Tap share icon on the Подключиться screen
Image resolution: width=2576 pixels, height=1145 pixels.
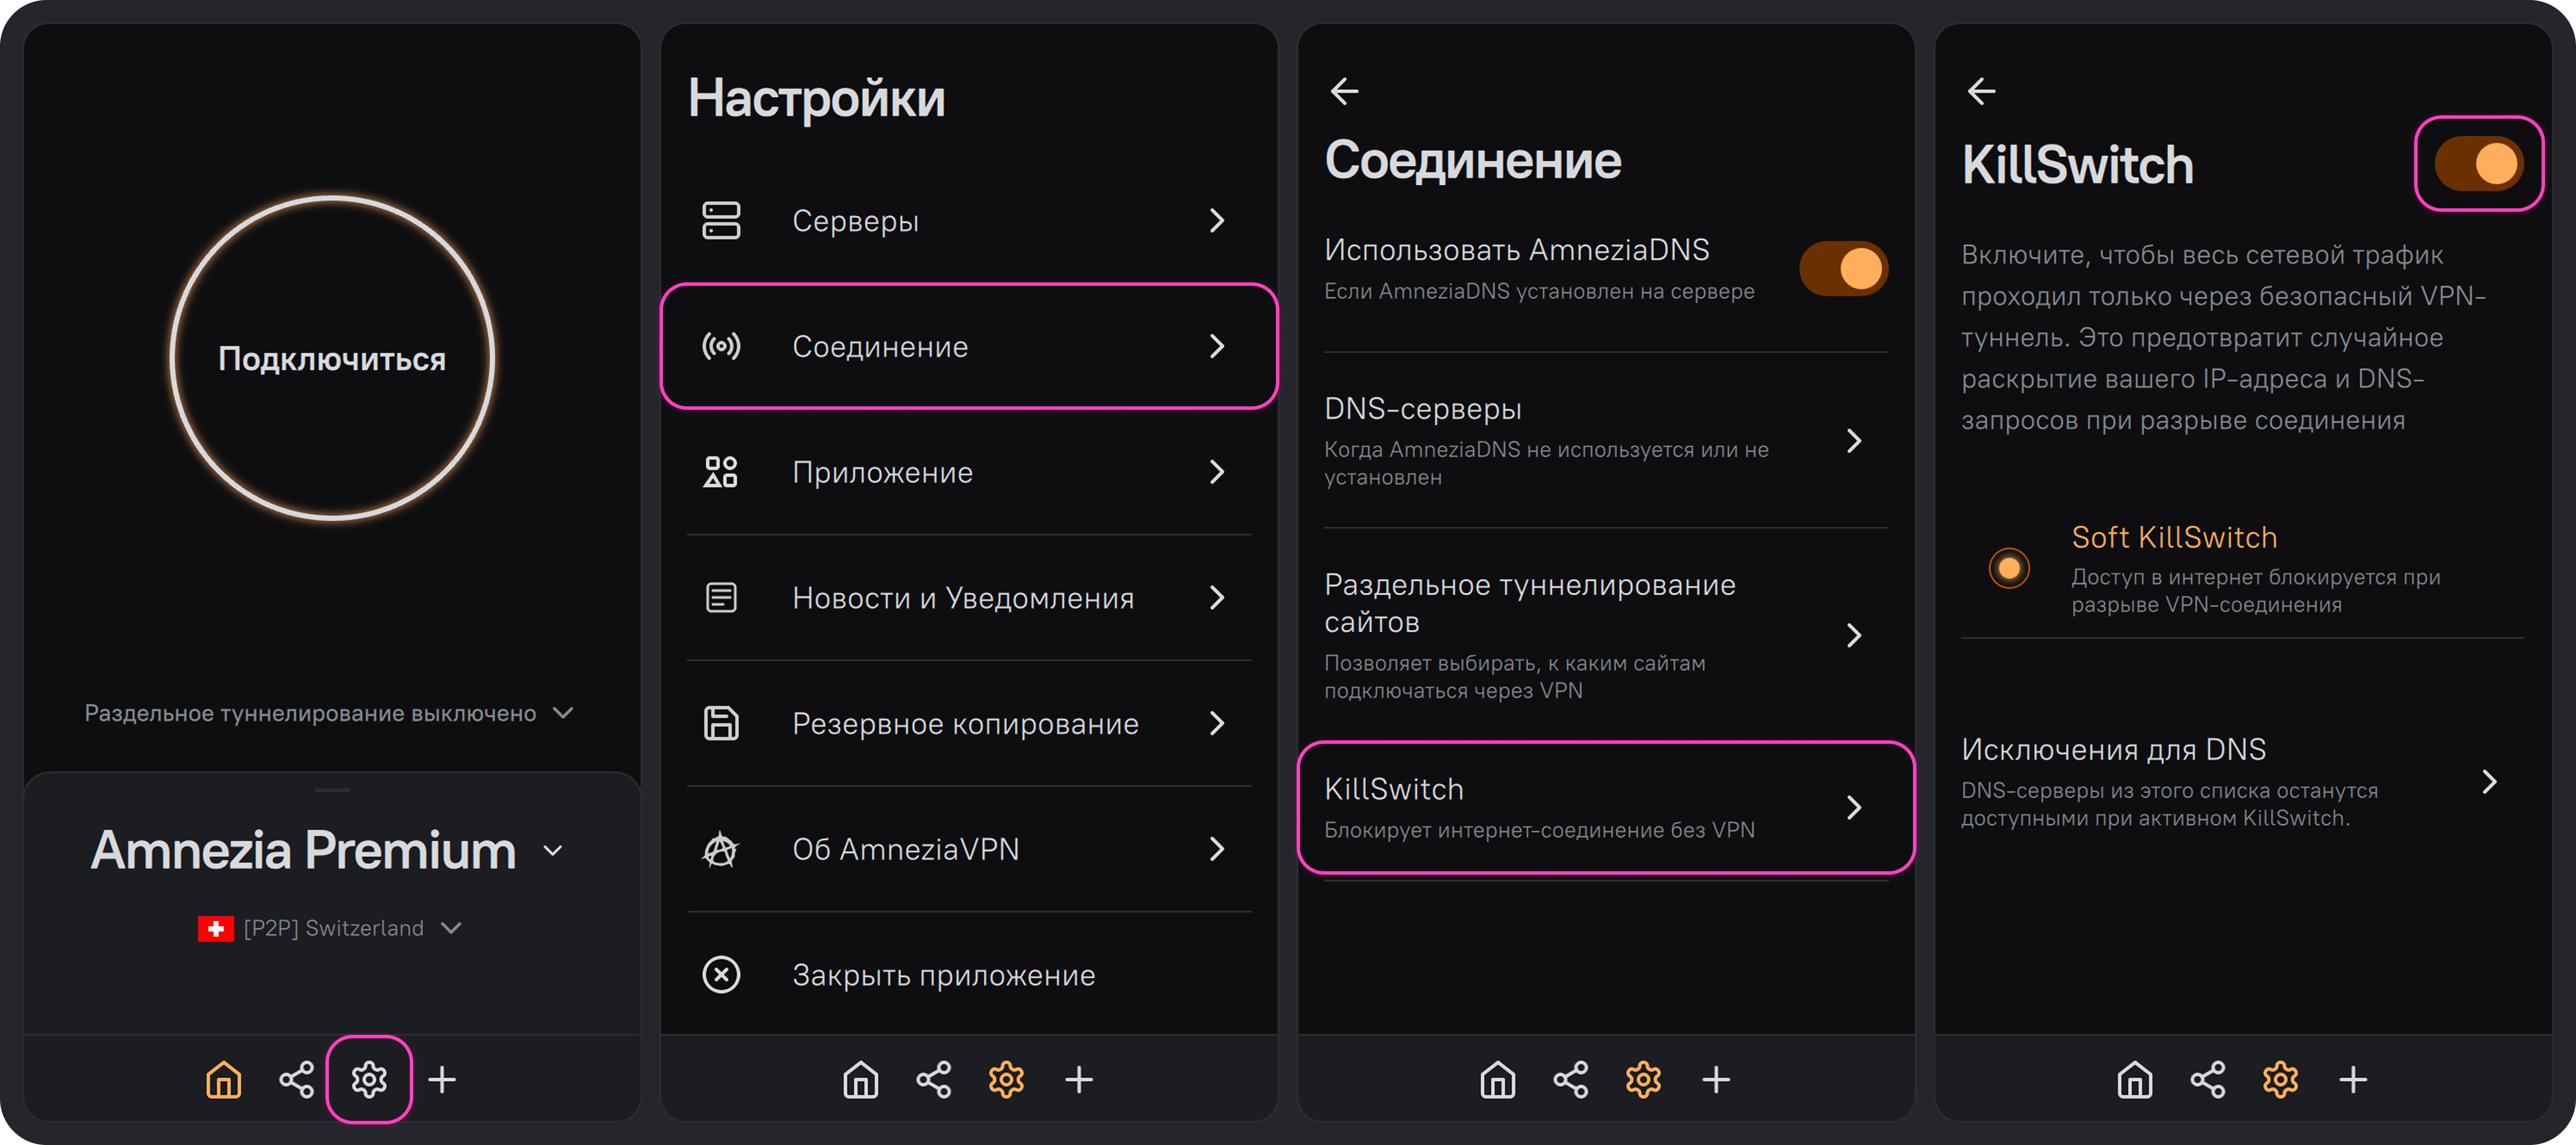click(x=297, y=1080)
